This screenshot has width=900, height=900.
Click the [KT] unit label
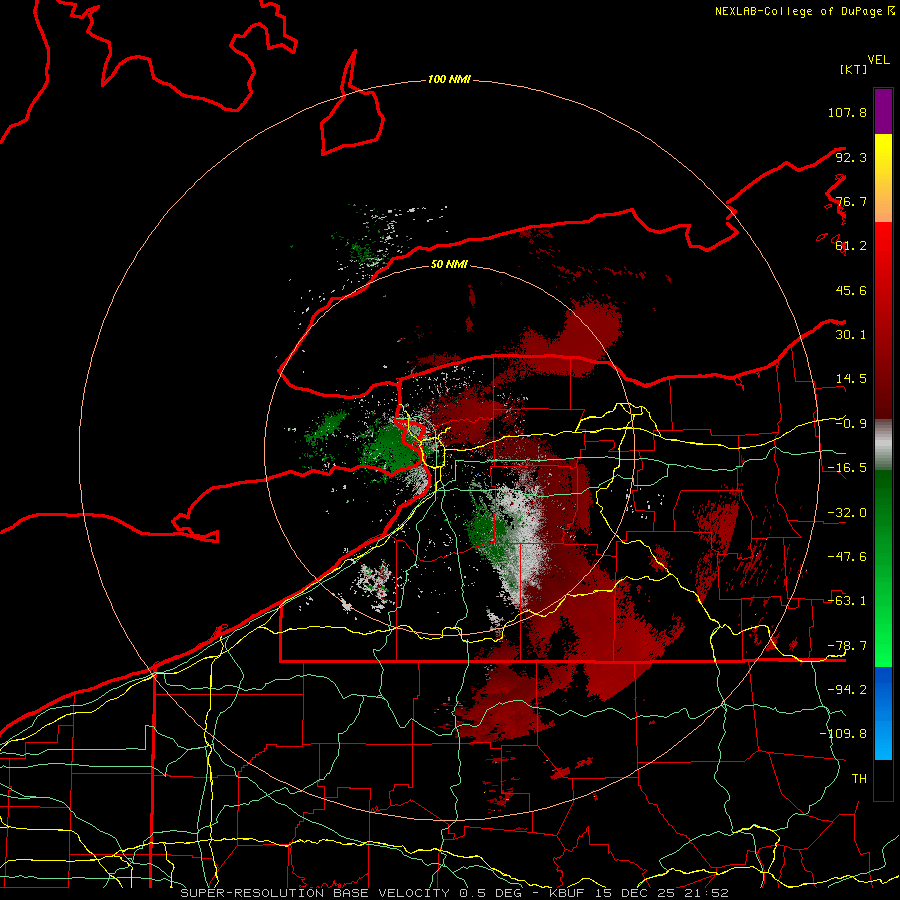[854, 69]
